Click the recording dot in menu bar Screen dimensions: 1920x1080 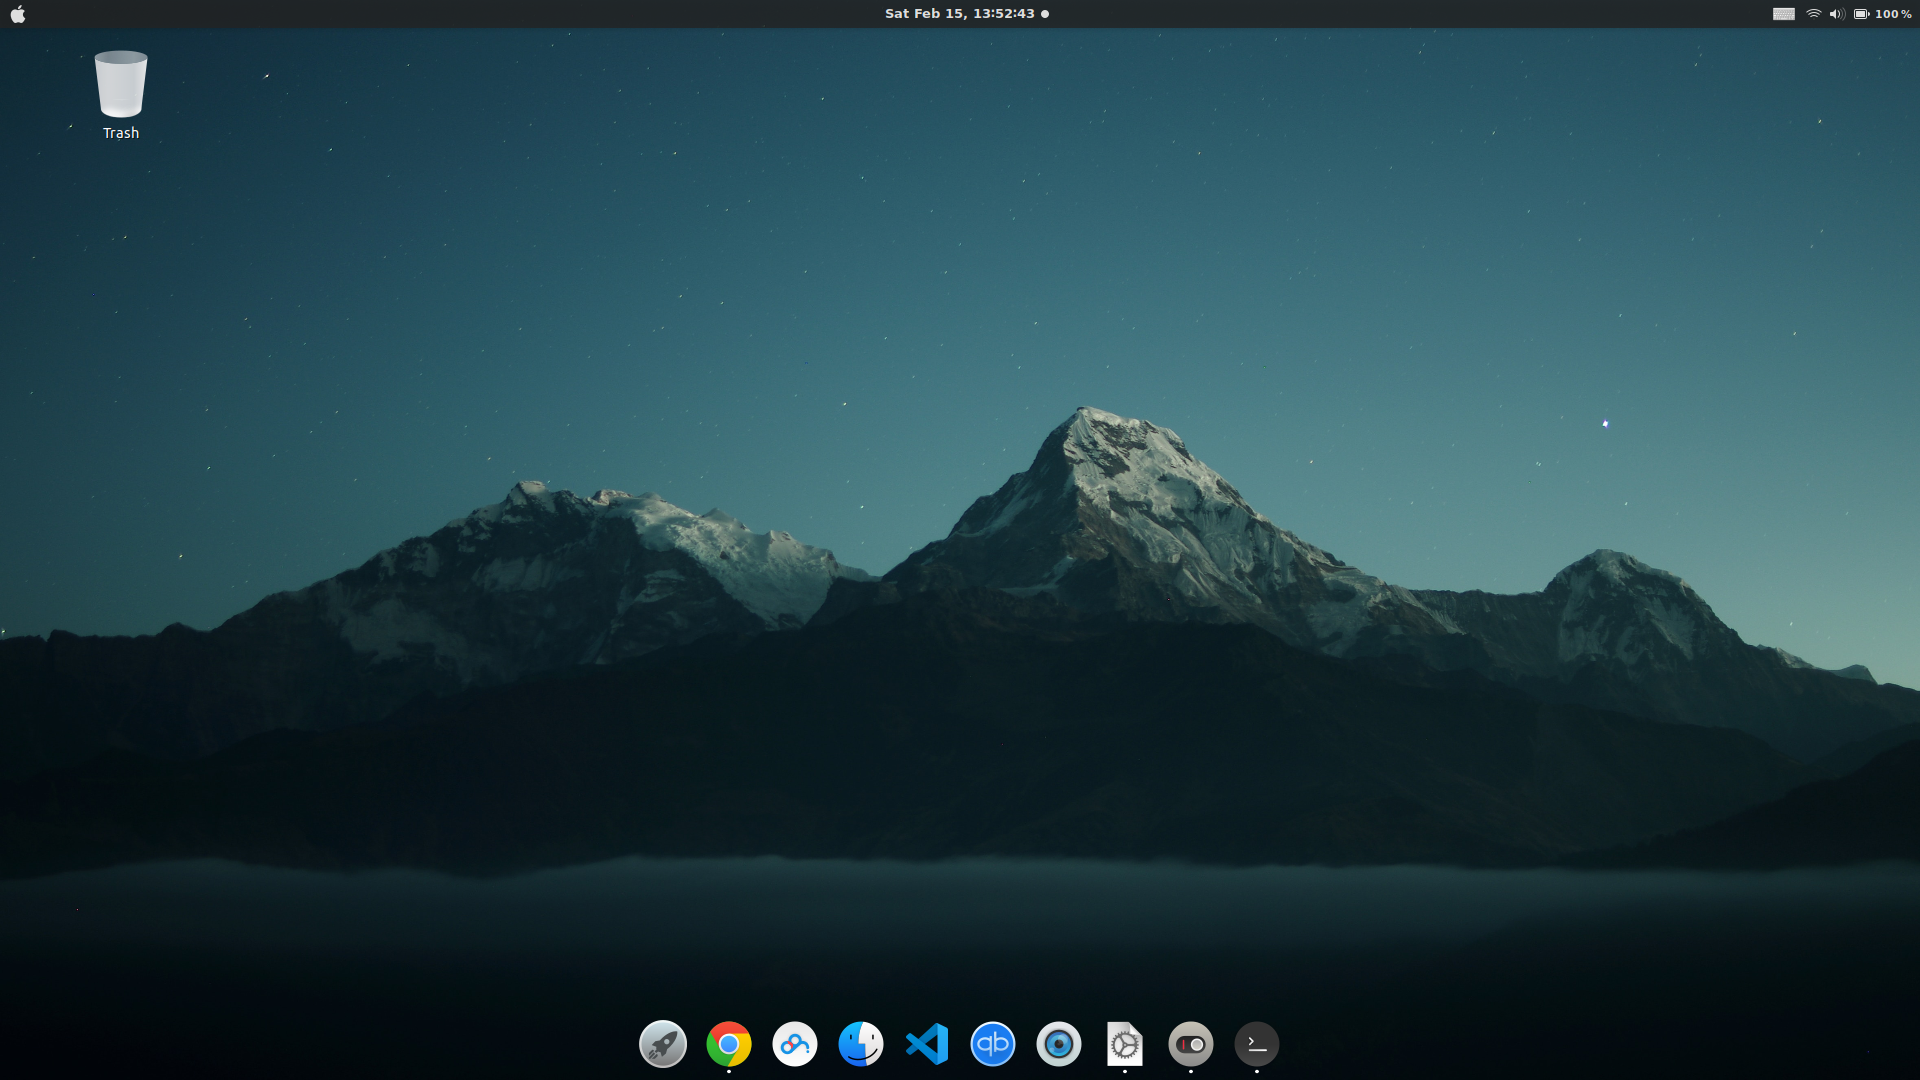1048,13
